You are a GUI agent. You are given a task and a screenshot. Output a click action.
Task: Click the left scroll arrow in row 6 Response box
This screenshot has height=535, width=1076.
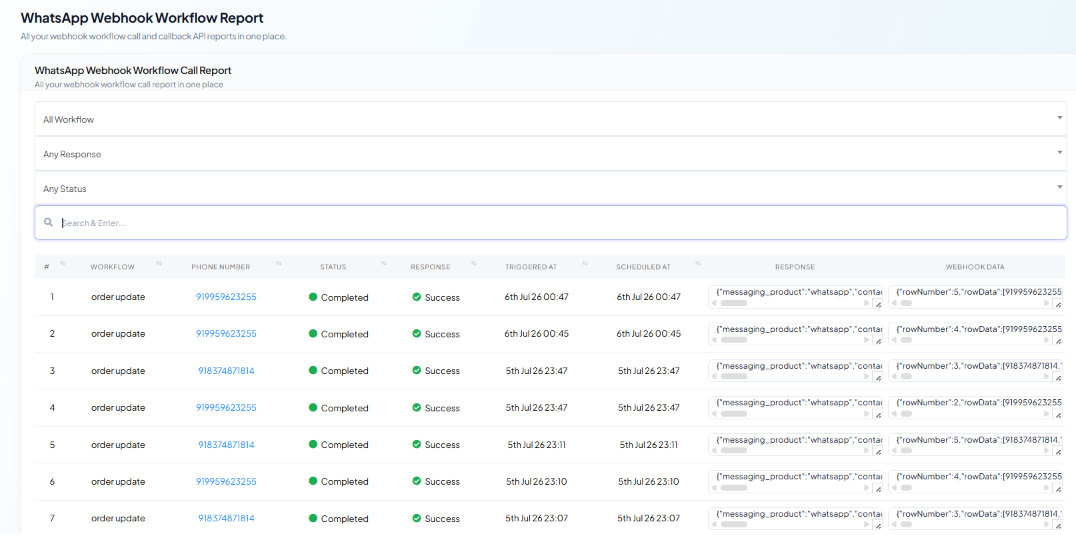pos(714,488)
